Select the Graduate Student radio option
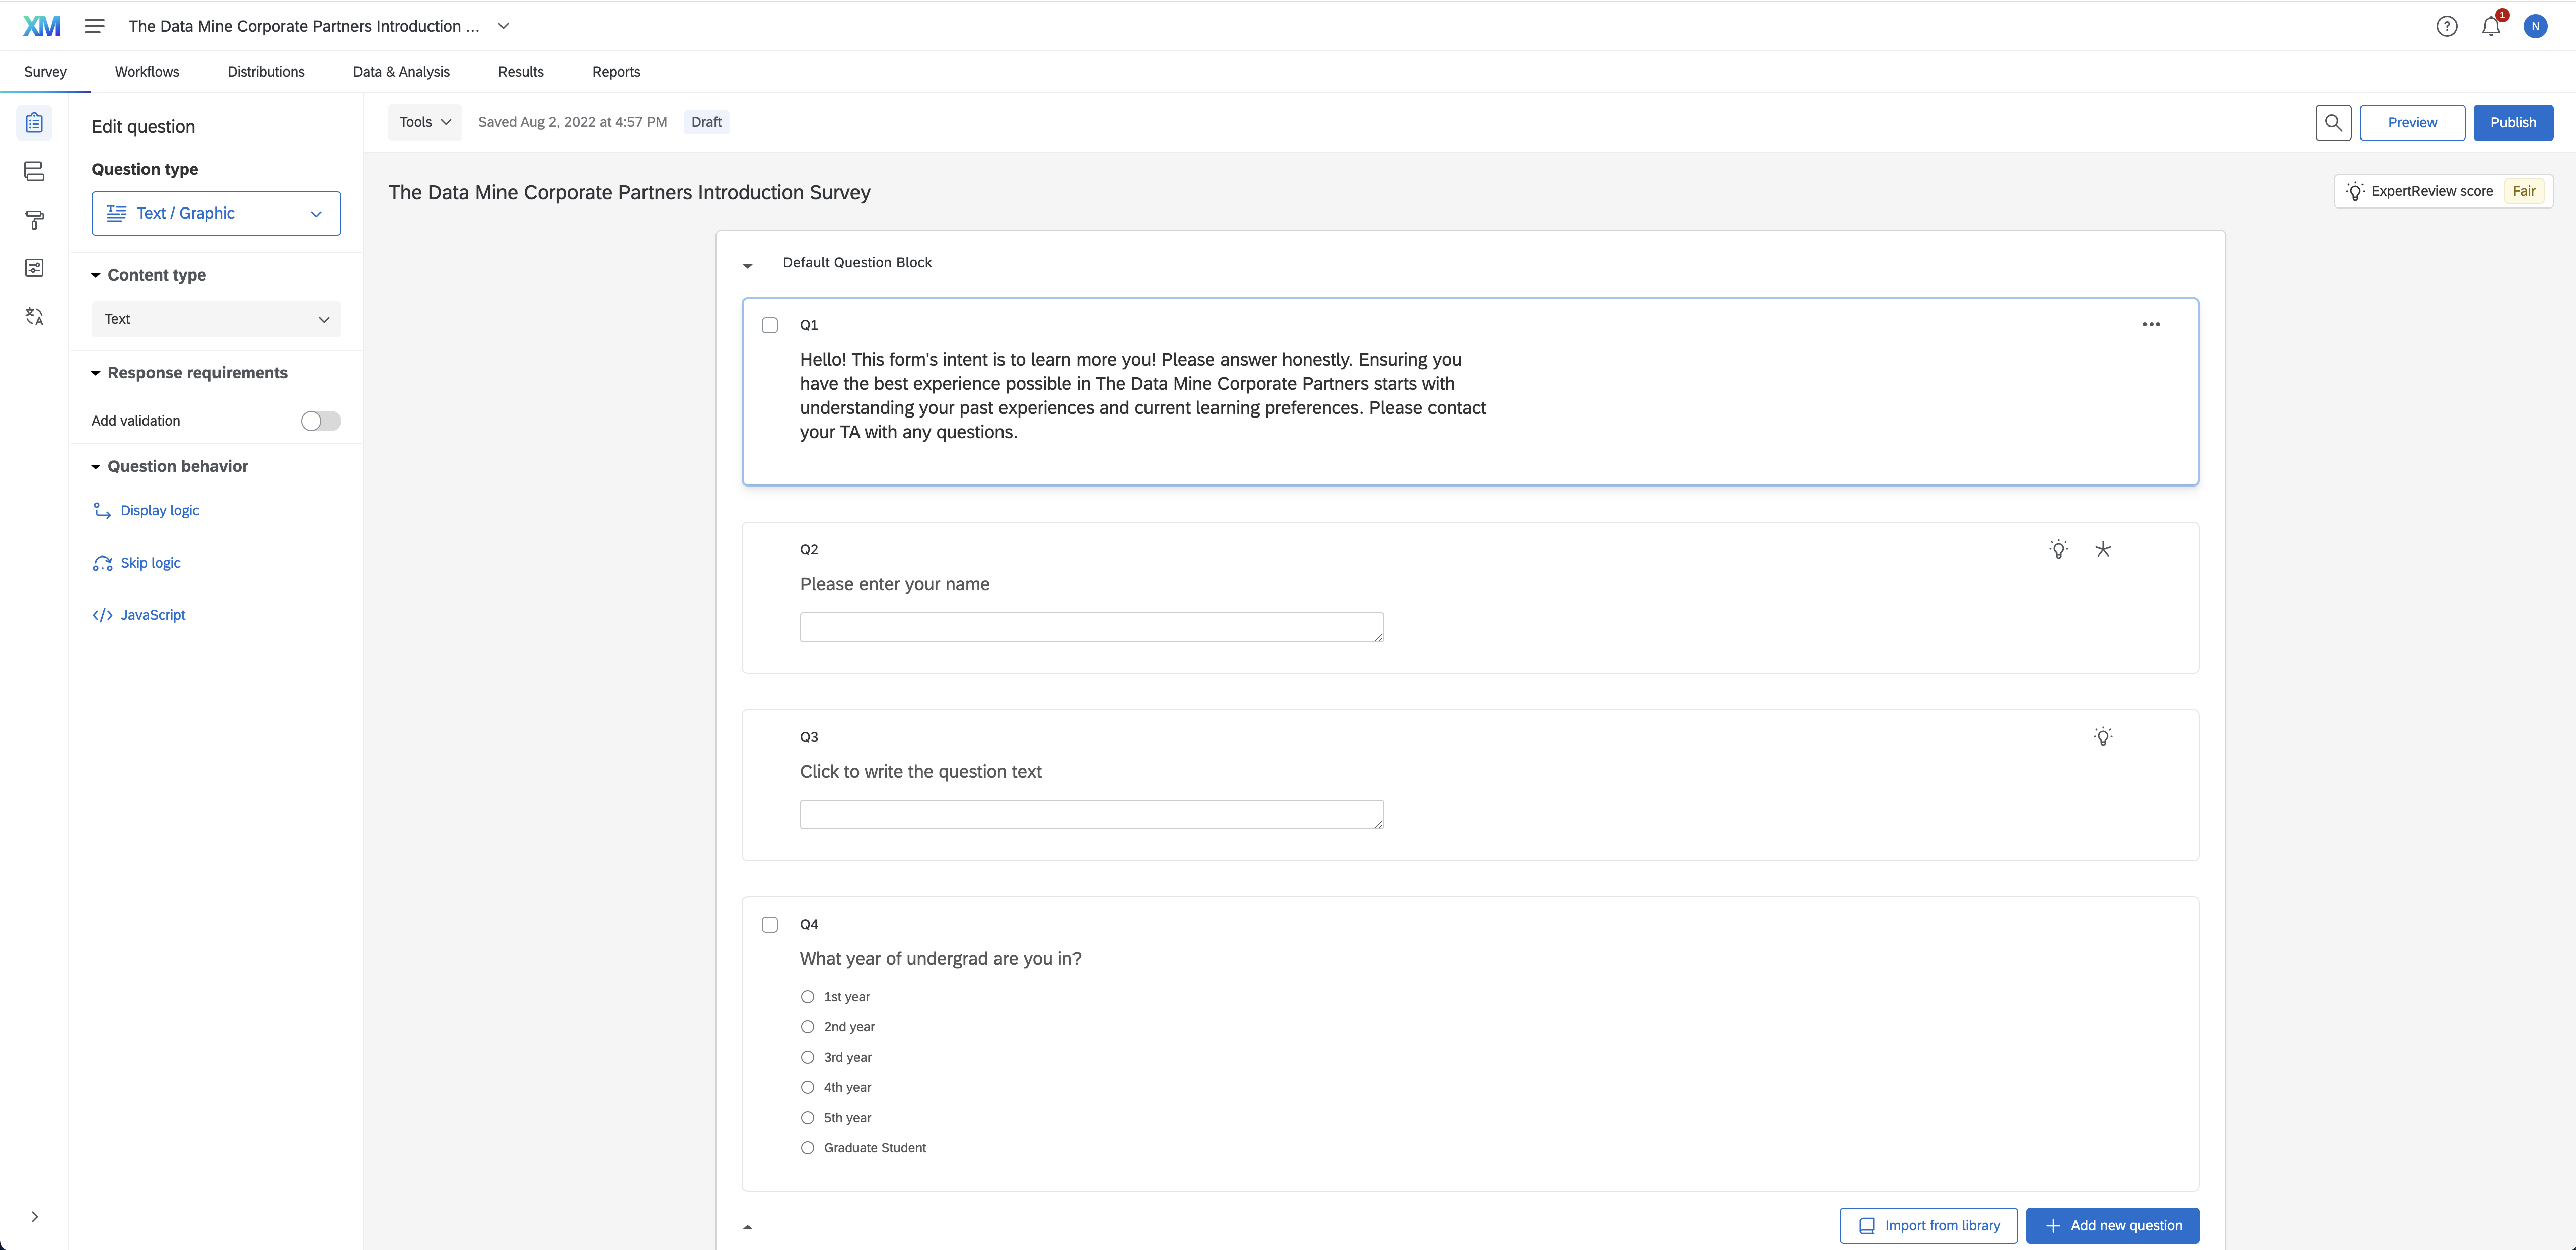 tap(807, 1148)
